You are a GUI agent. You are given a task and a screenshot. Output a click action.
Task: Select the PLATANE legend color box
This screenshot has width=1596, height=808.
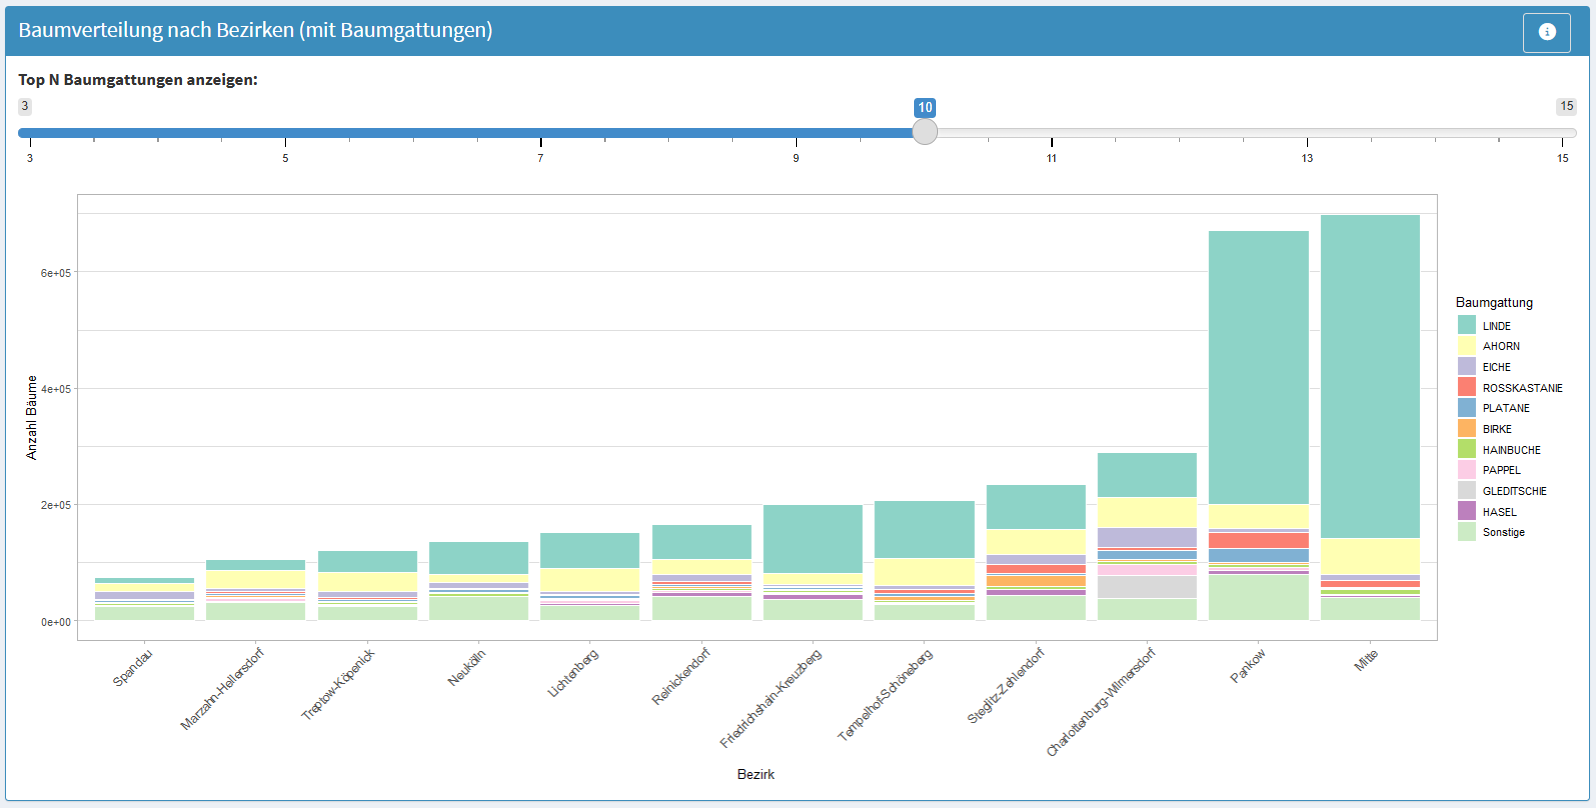pos(1466,408)
